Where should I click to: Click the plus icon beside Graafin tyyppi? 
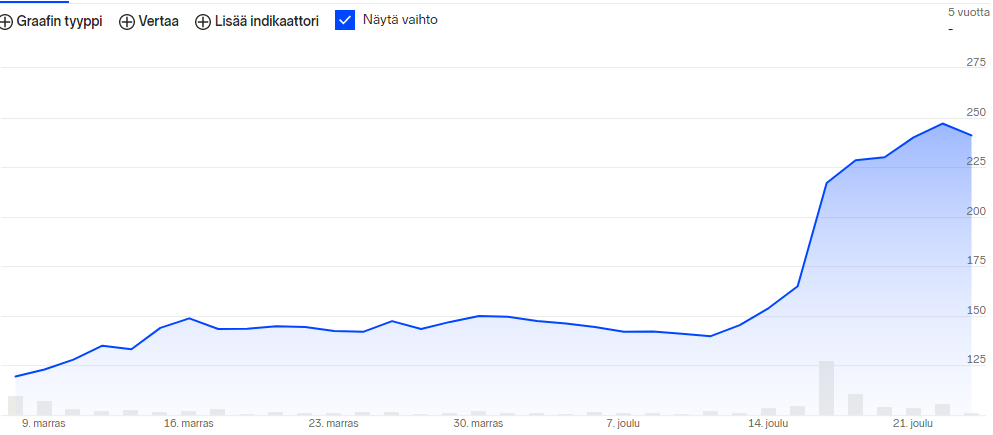6,22
